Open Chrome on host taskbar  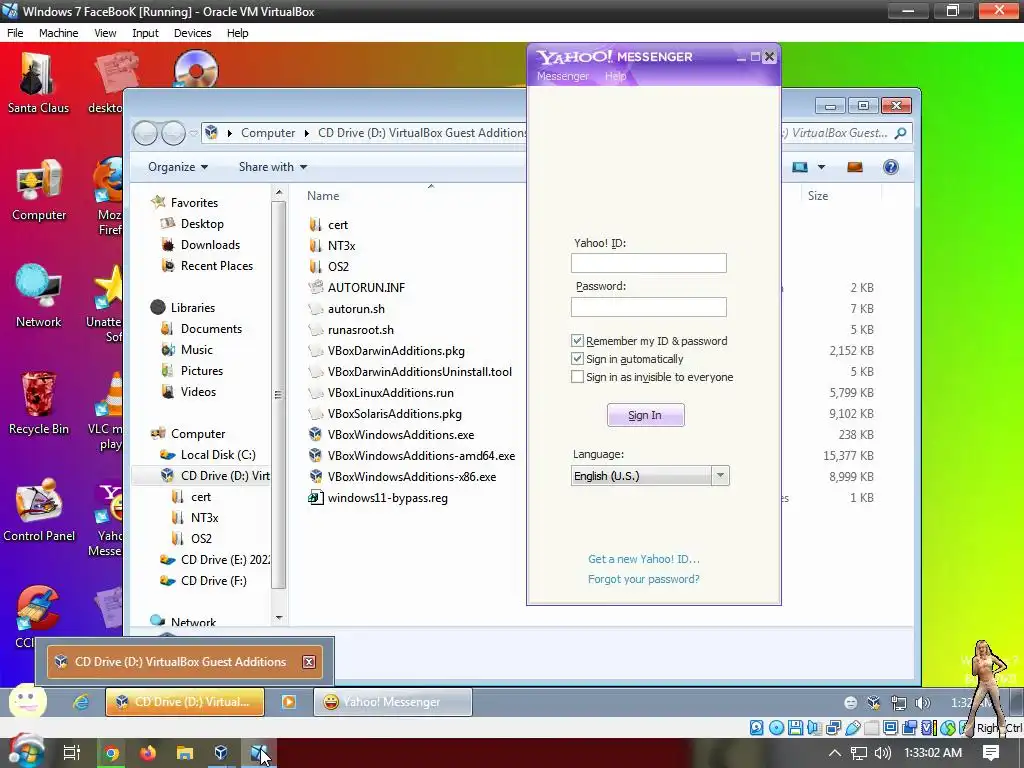coord(111,753)
